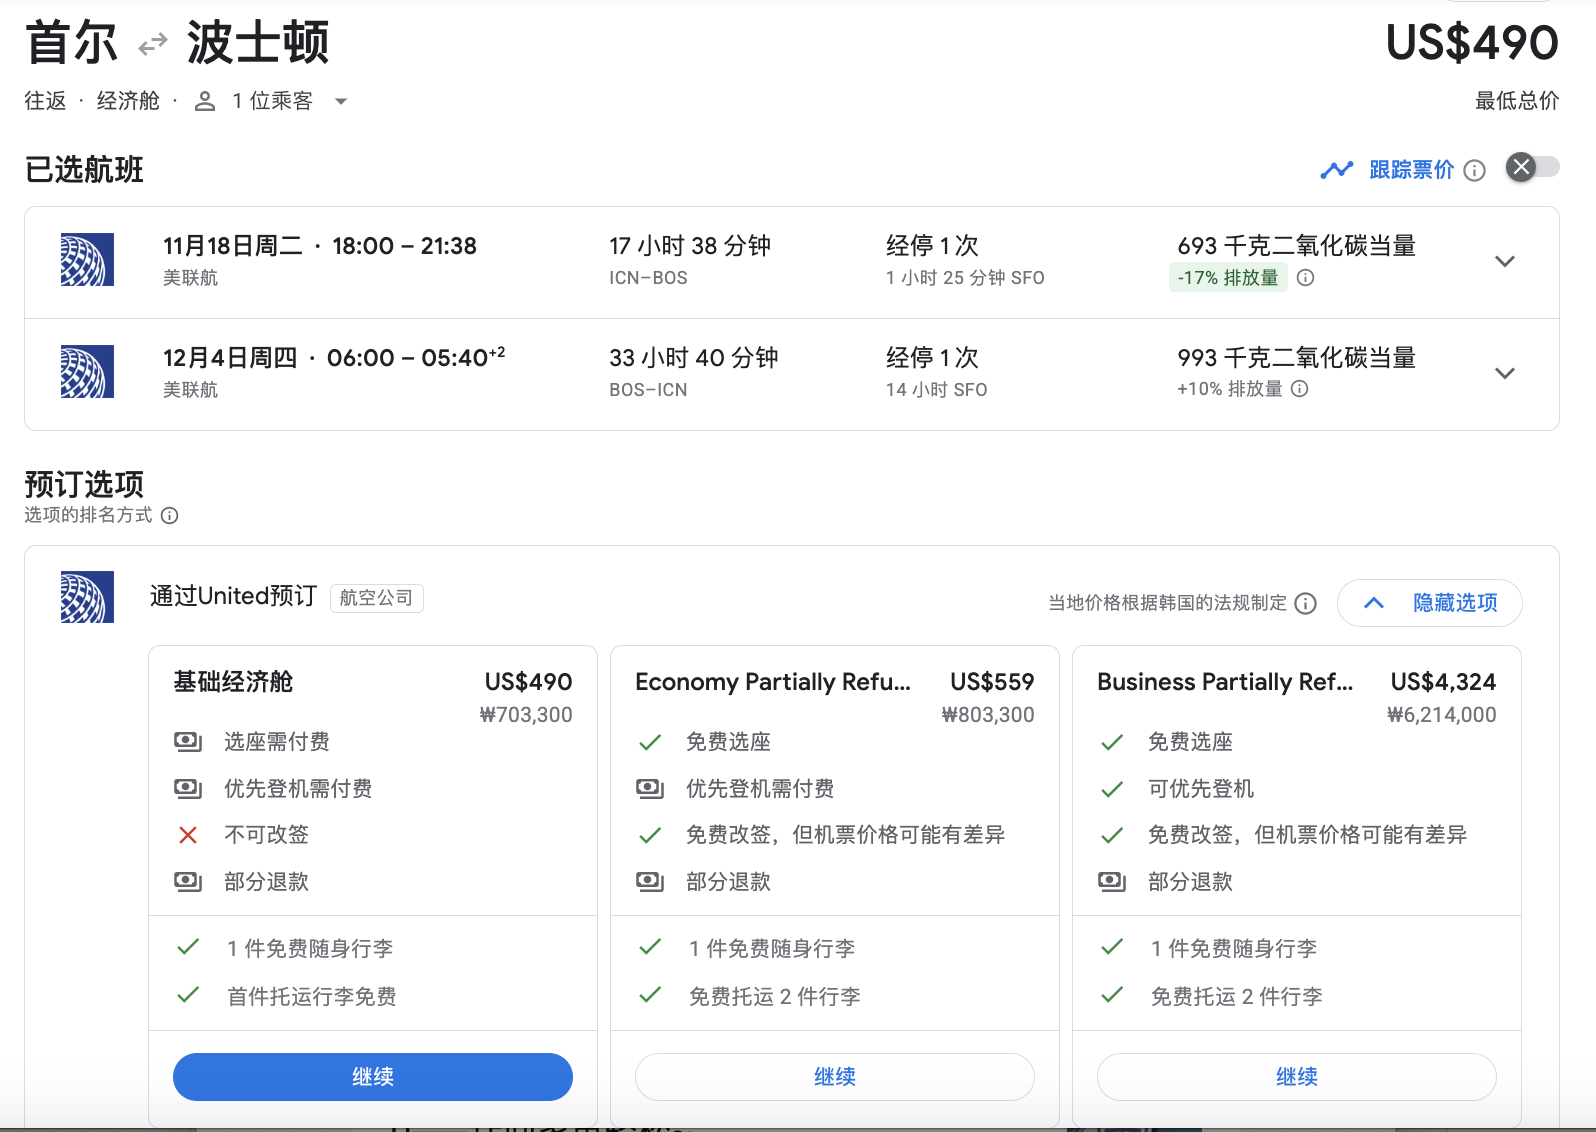Click info icon next to 选项的排名方式

[170, 516]
